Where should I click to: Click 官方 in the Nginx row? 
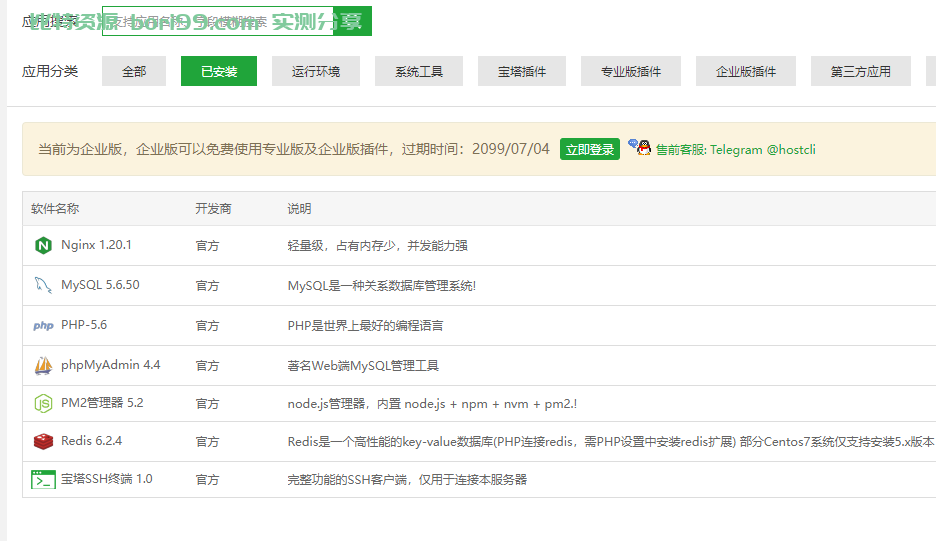tap(207, 245)
